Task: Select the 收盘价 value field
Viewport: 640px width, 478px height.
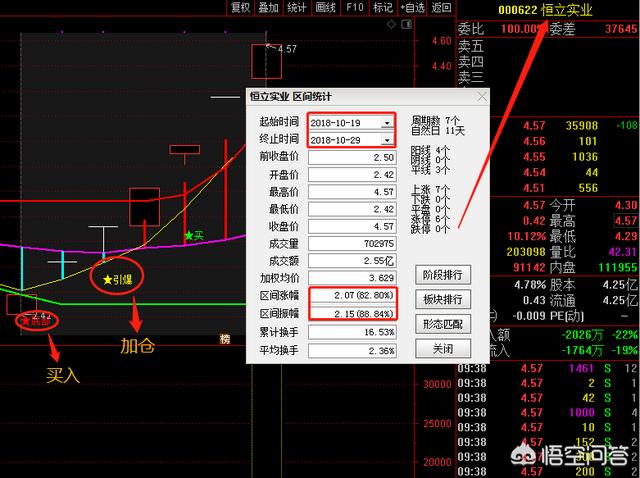Action: [352, 226]
